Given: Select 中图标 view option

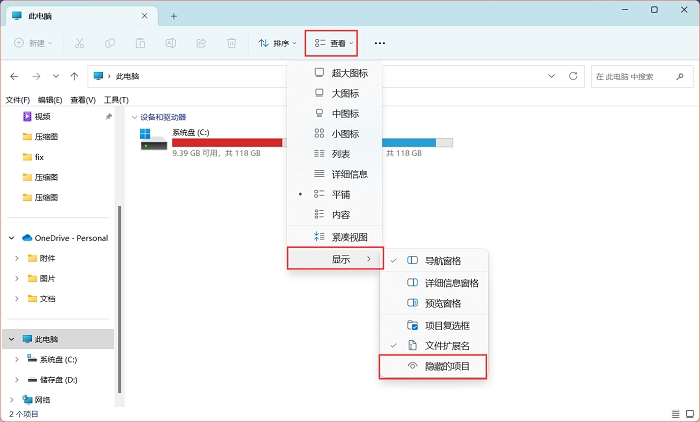Looking at the screenshot, I should click(x=334, y=113).
